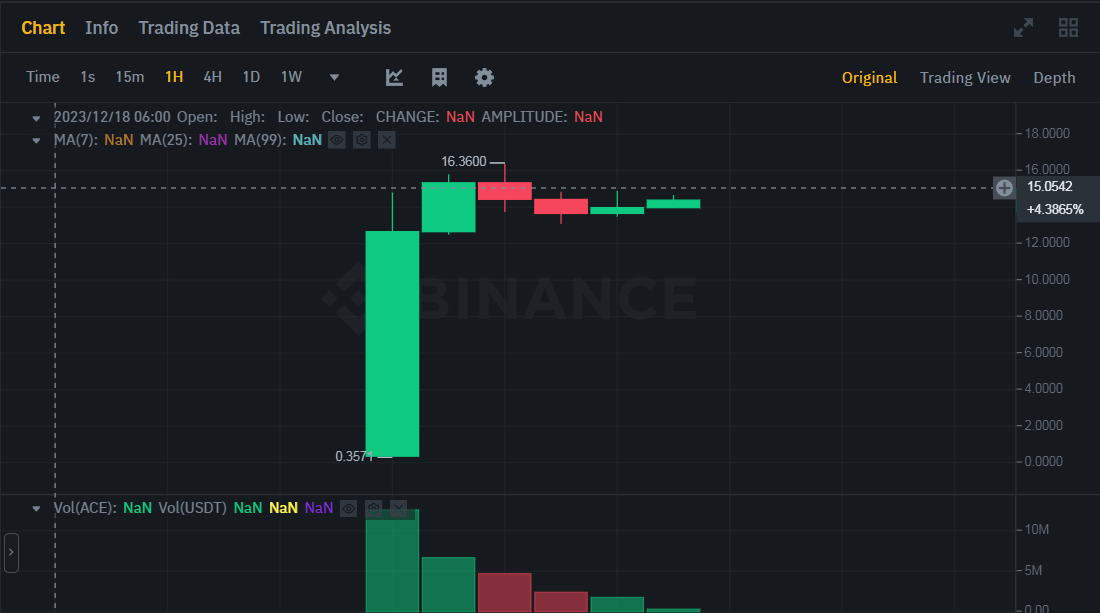Show the Depth chart
The height and width of the screenshot is (613, 1100).
(1054, 77)
